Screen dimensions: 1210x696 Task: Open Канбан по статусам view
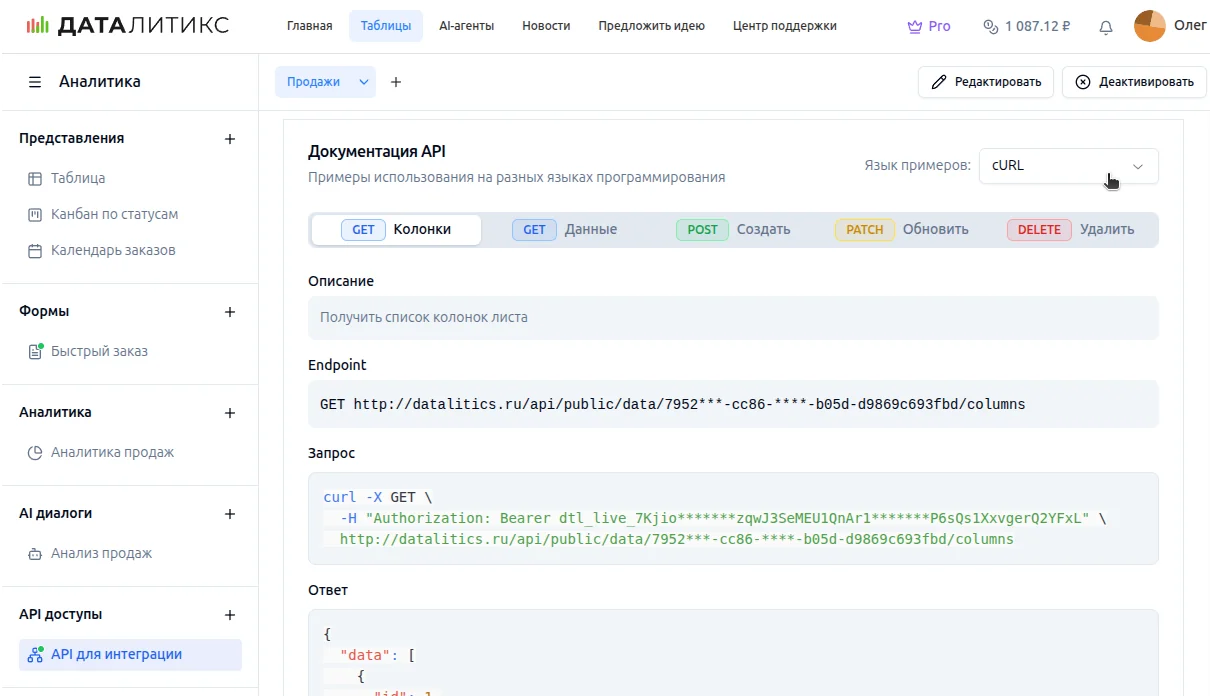114,214
